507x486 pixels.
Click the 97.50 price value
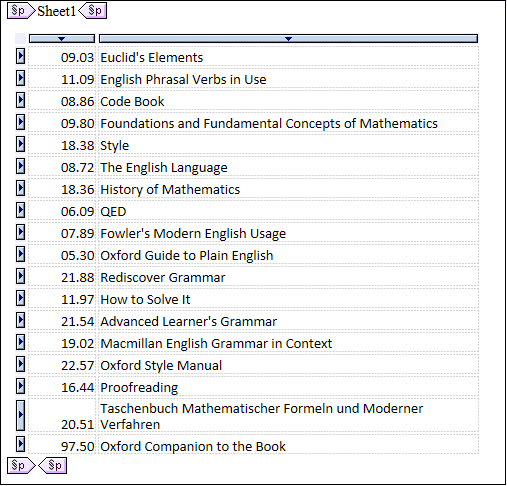(x=77, y=447)
